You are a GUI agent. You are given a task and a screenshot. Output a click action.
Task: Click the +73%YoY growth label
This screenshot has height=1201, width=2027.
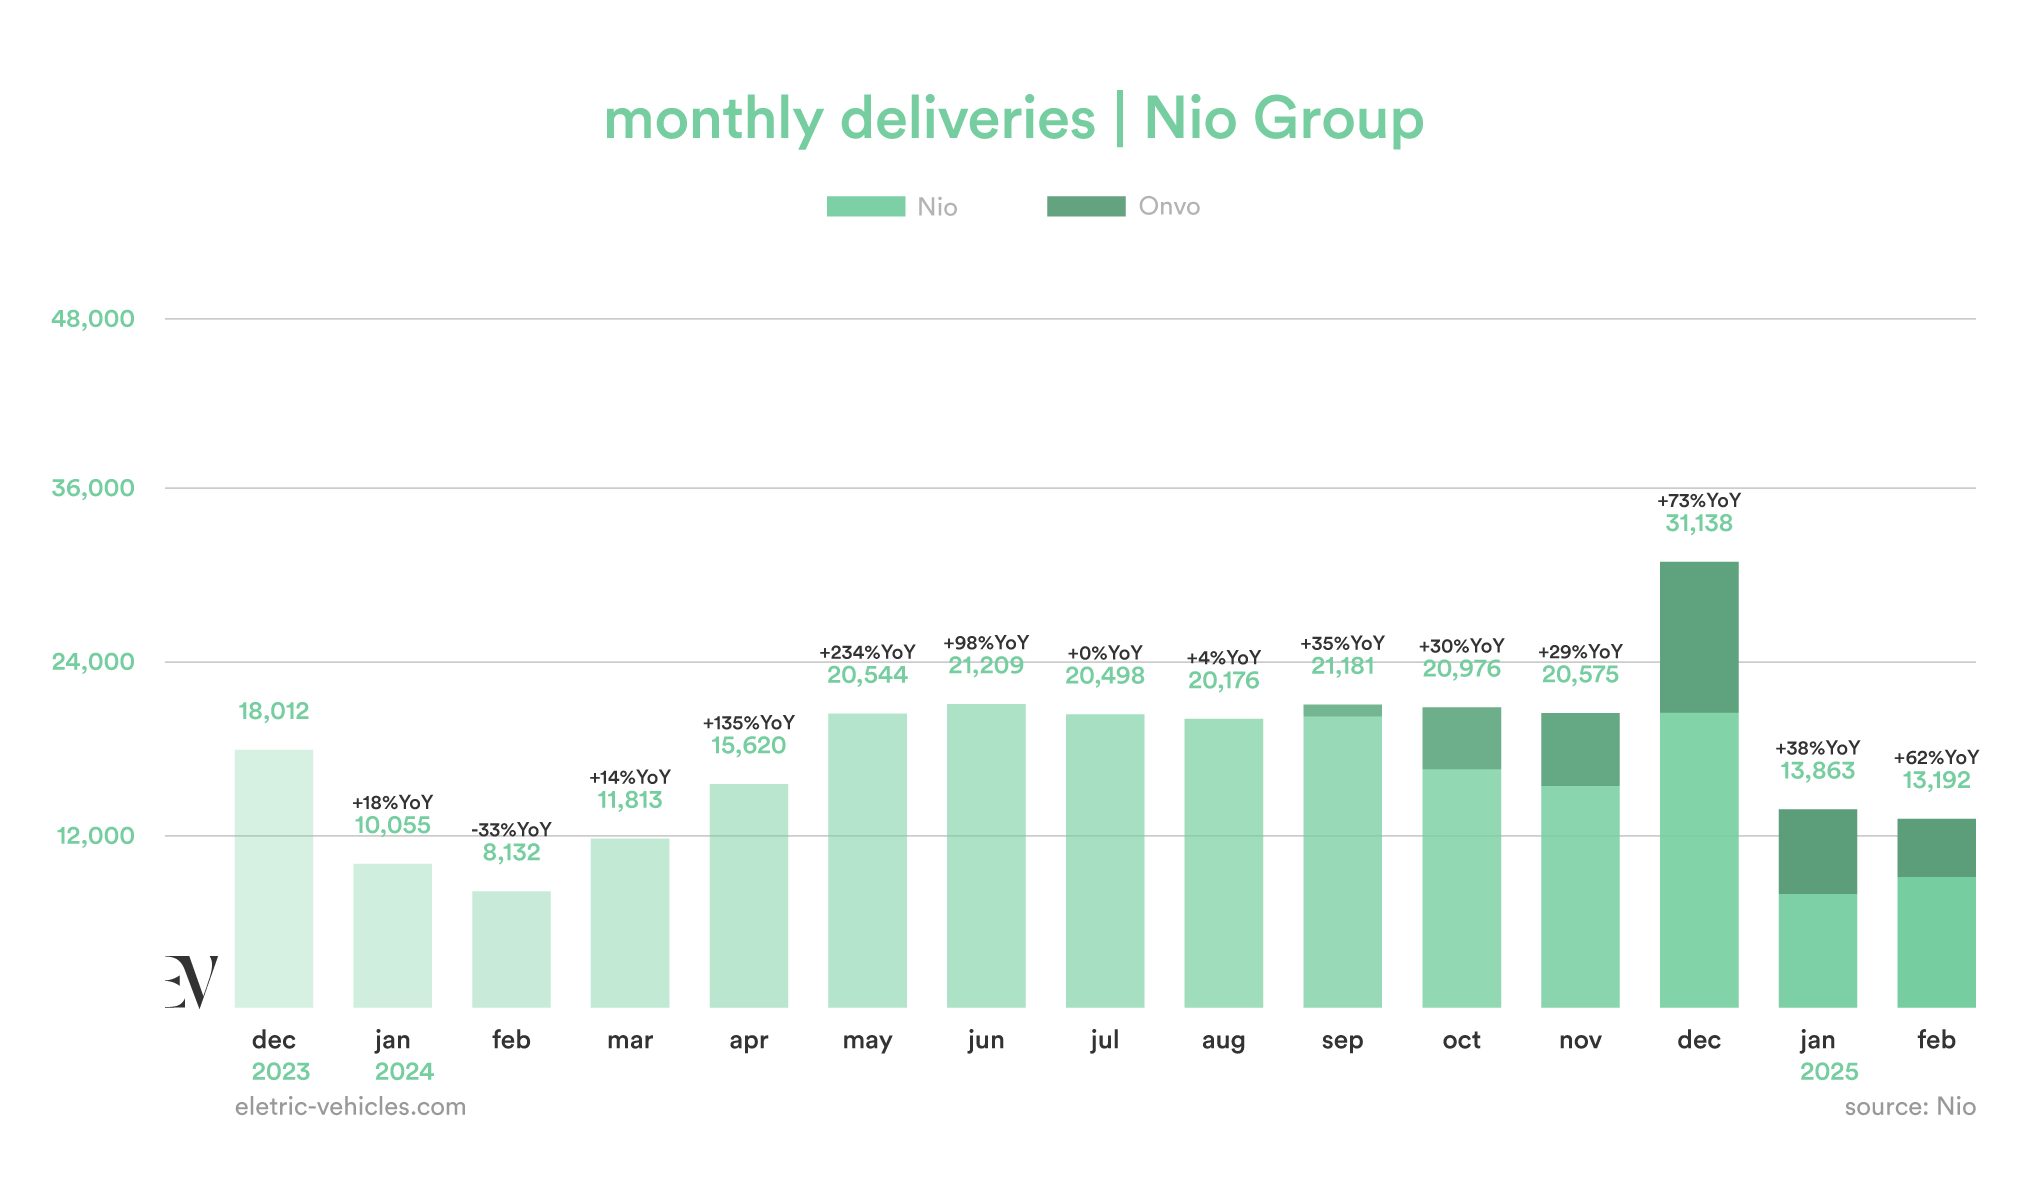click(1699, 500)
